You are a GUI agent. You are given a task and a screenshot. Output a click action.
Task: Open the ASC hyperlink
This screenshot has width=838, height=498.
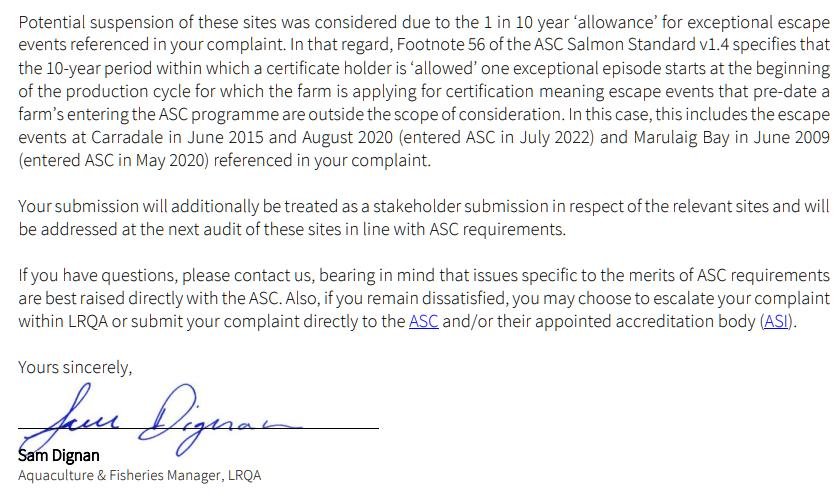point(423,321)
